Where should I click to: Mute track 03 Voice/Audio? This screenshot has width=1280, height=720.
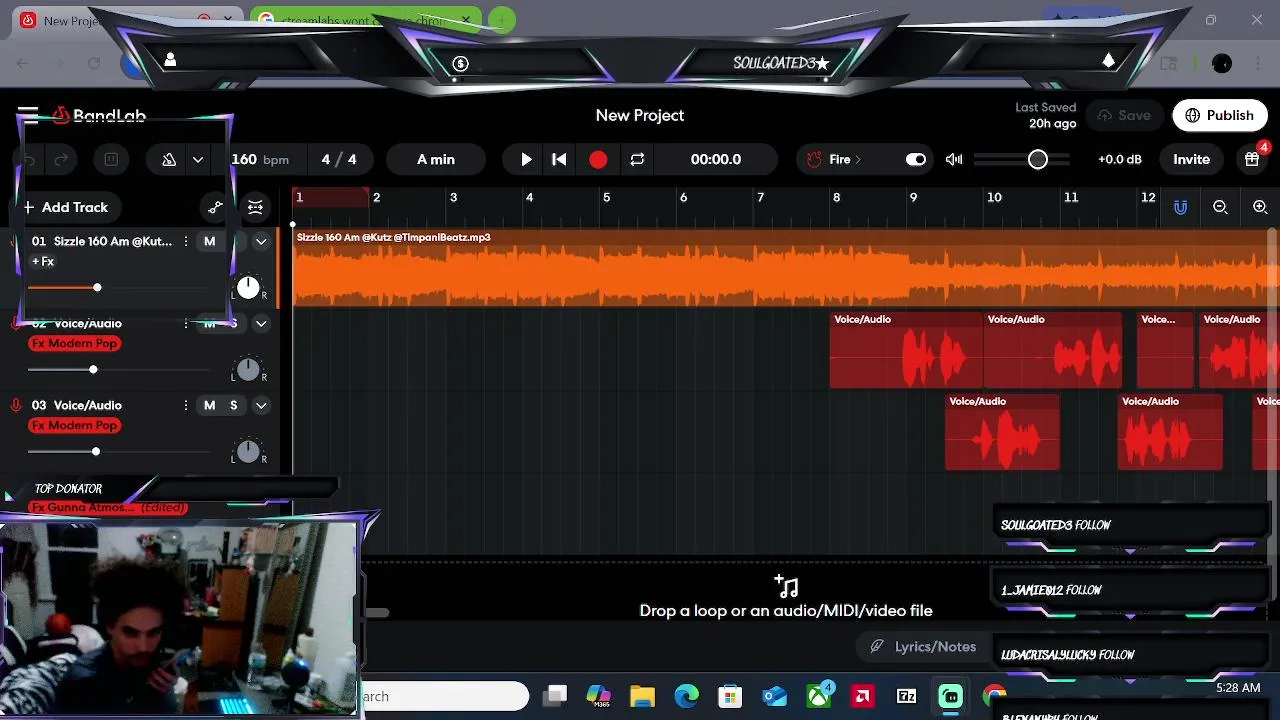209,405
